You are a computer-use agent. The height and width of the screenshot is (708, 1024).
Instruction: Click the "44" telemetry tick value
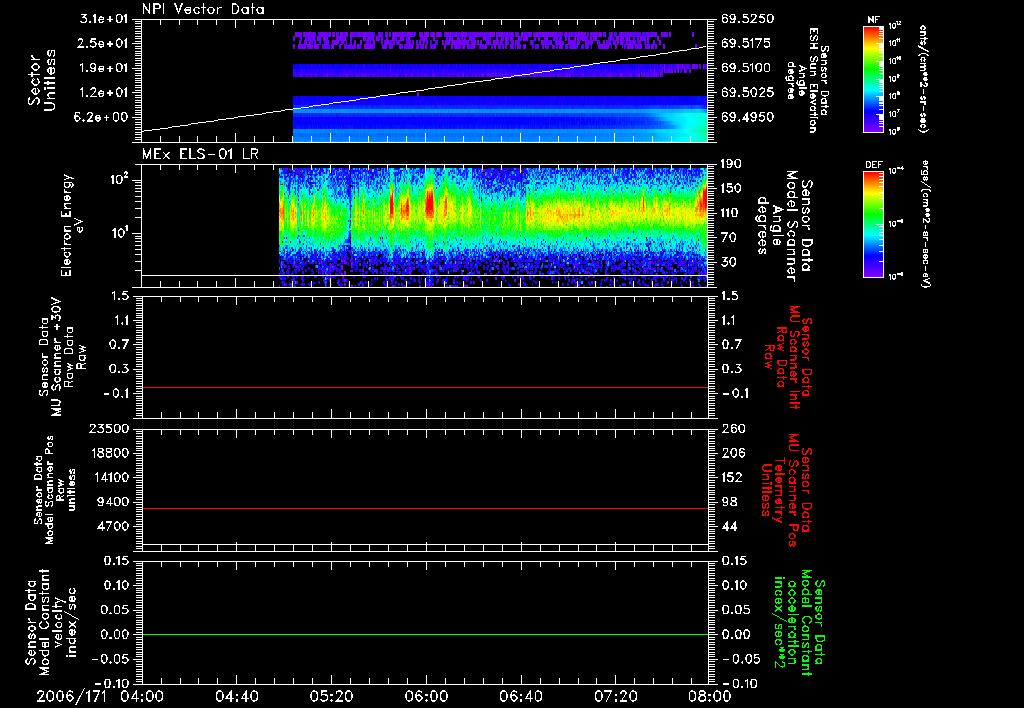(729, 526)
